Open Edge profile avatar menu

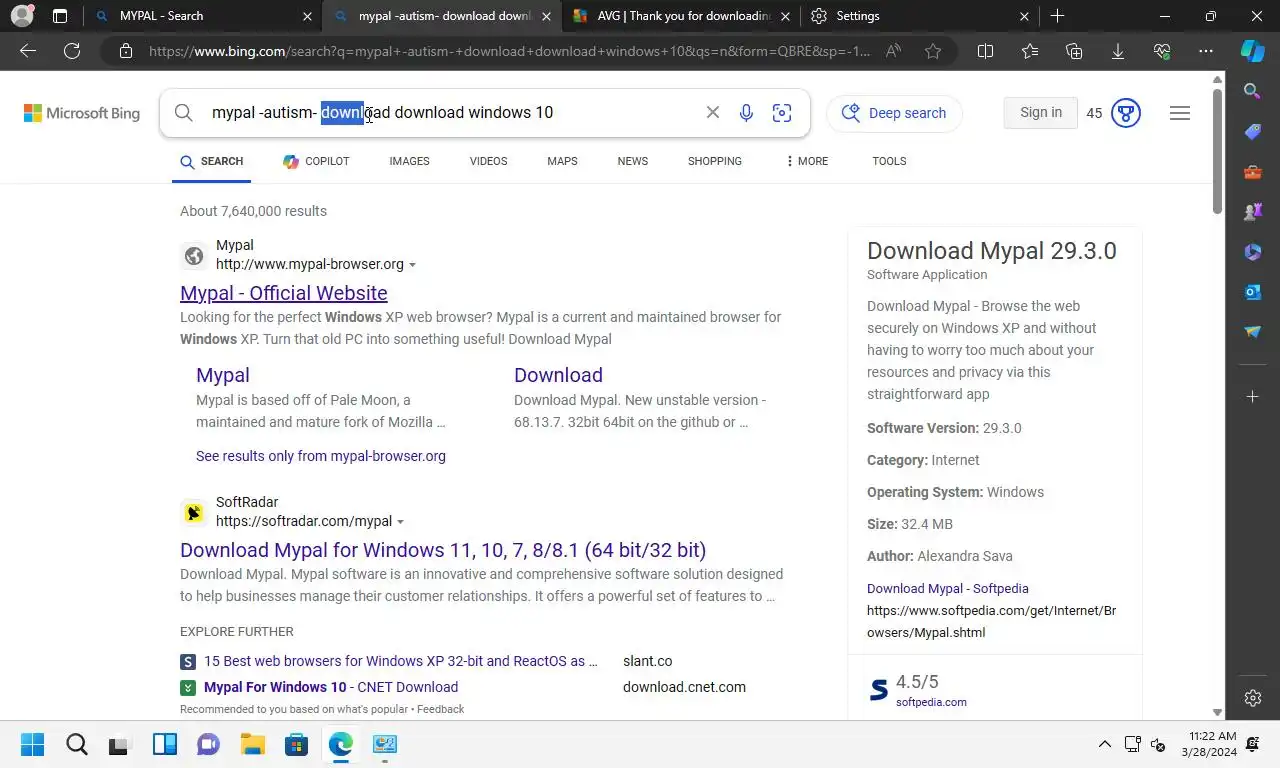[22, 16]
